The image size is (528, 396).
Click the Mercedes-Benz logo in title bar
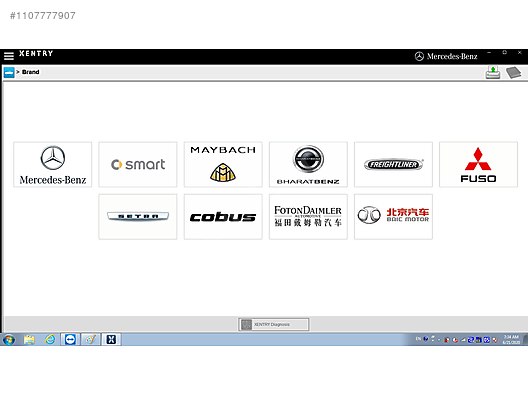pyautogui.click(x=446, y=56)
